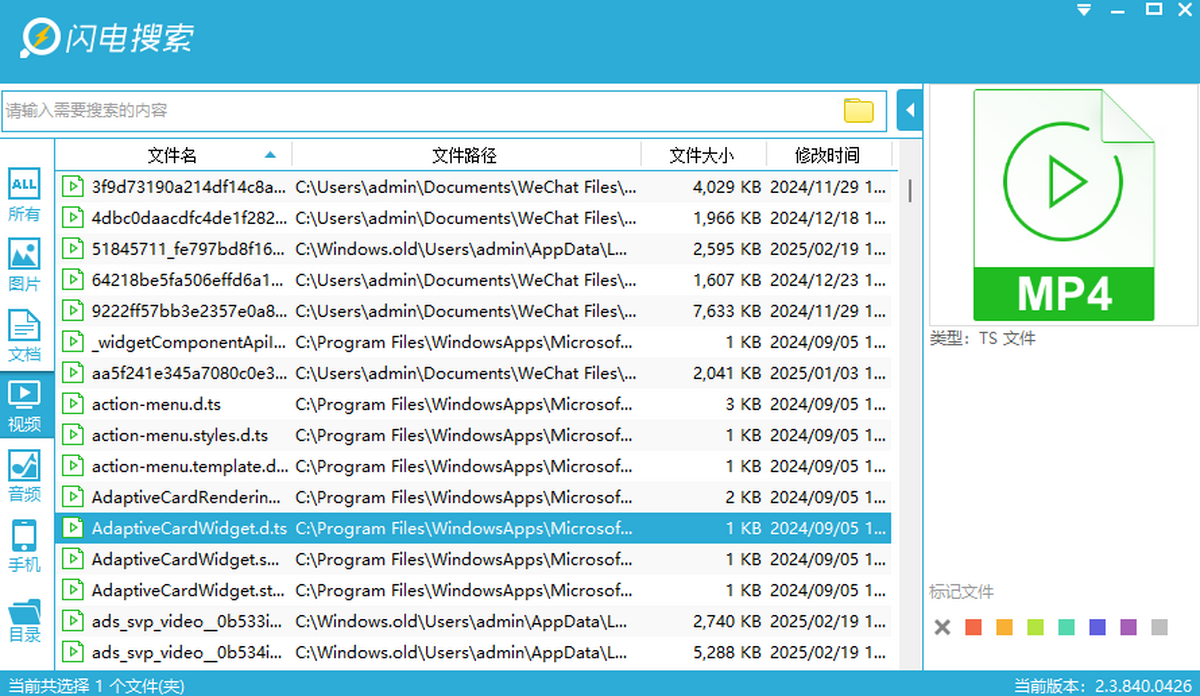Select the 视频 (Video) category
Screen dimensions: 1200x696
(x=24, y=404)
